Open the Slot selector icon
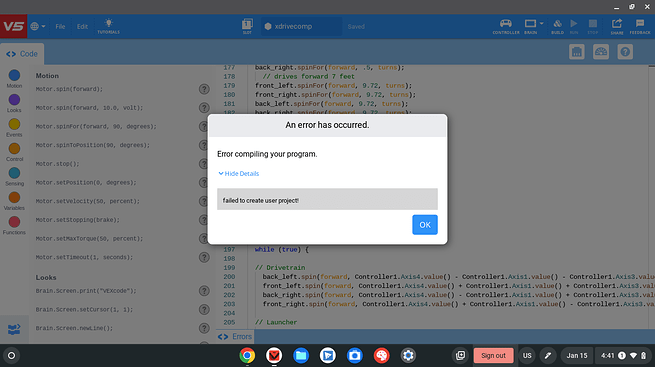 pyautogui.click(x=247, y=26)
